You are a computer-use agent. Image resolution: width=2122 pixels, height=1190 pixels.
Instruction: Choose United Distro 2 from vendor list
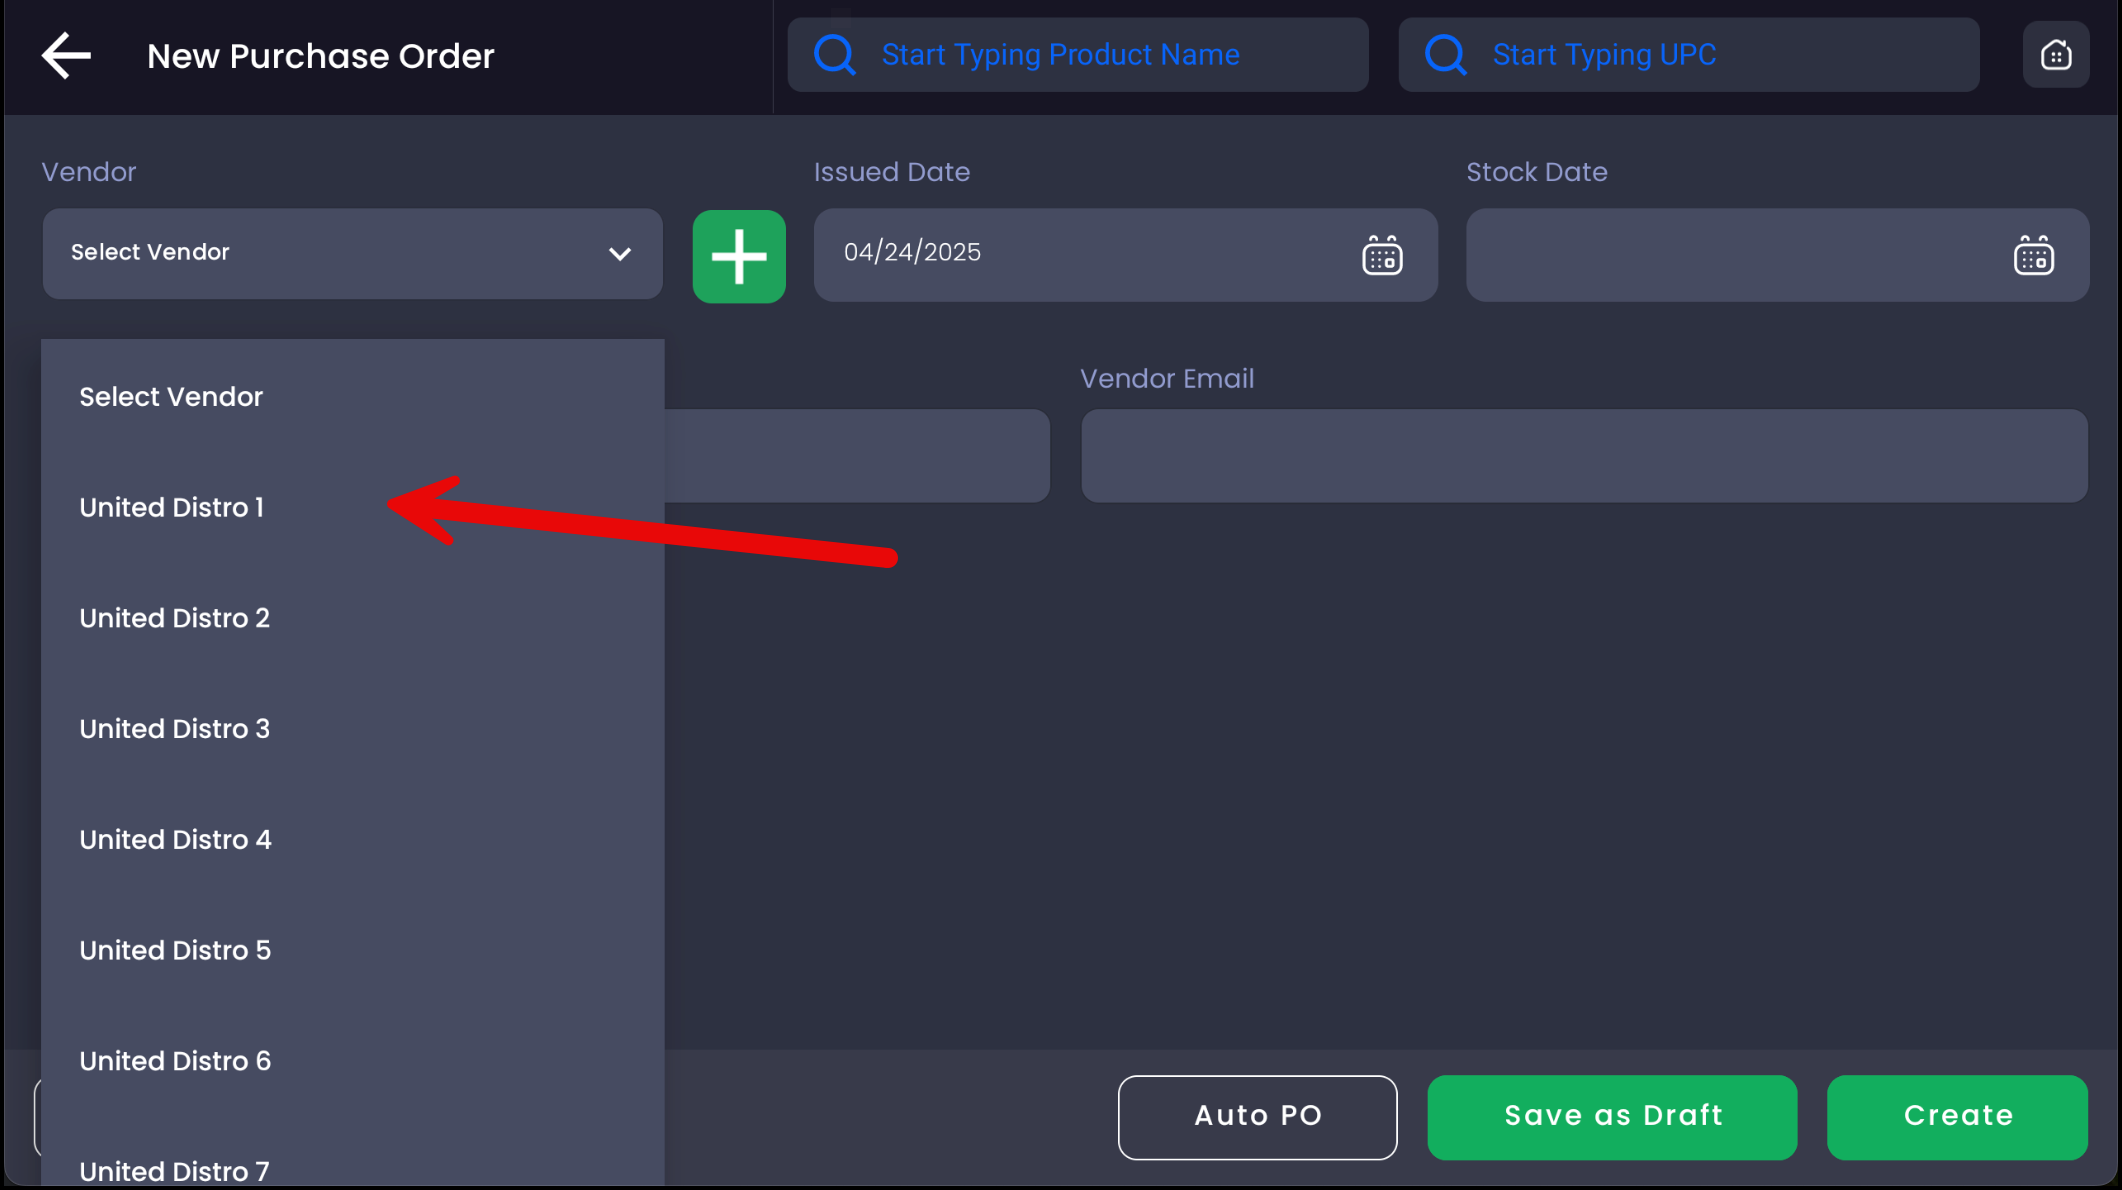pos(175,618)
